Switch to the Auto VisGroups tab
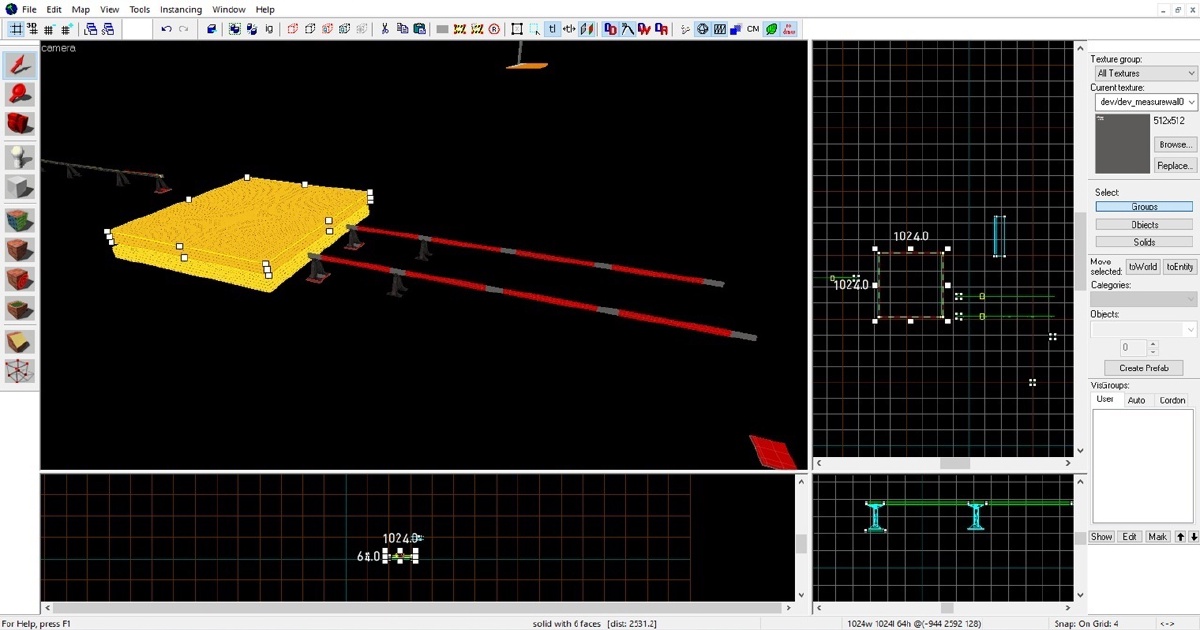The image size is (1200, 630). coord(1136,400)
